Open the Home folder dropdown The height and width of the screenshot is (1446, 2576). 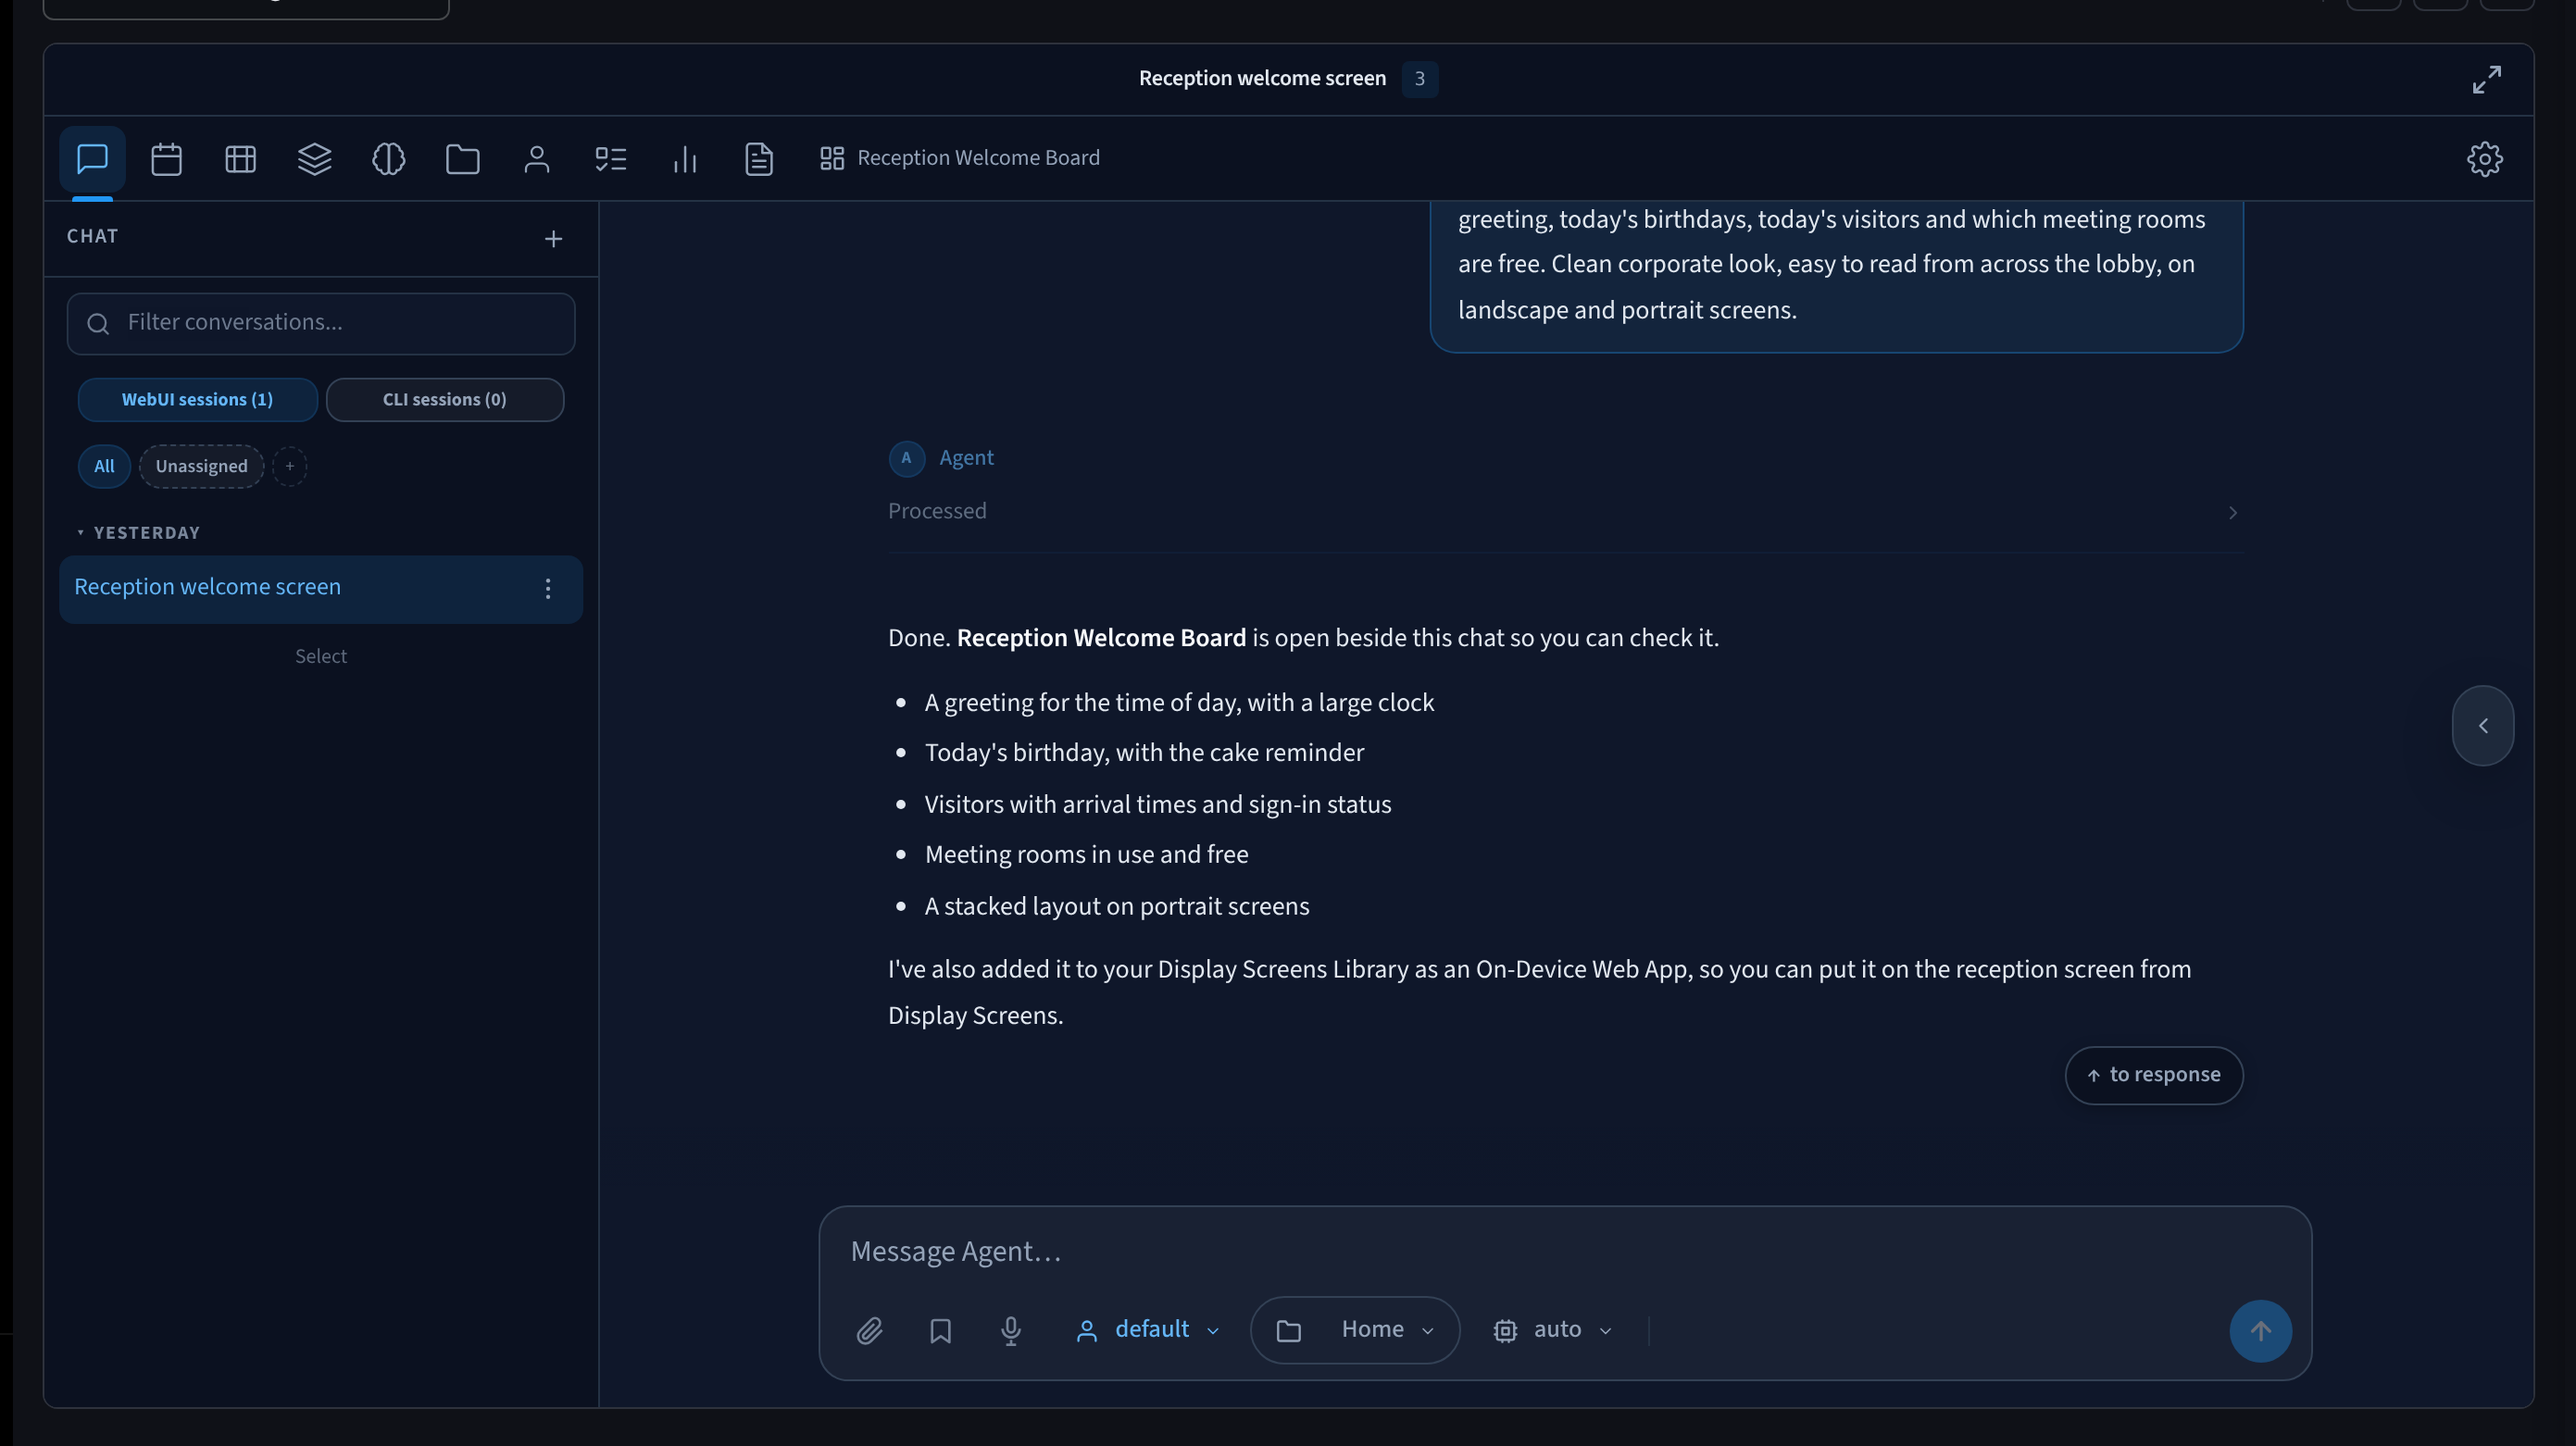1354,1330
